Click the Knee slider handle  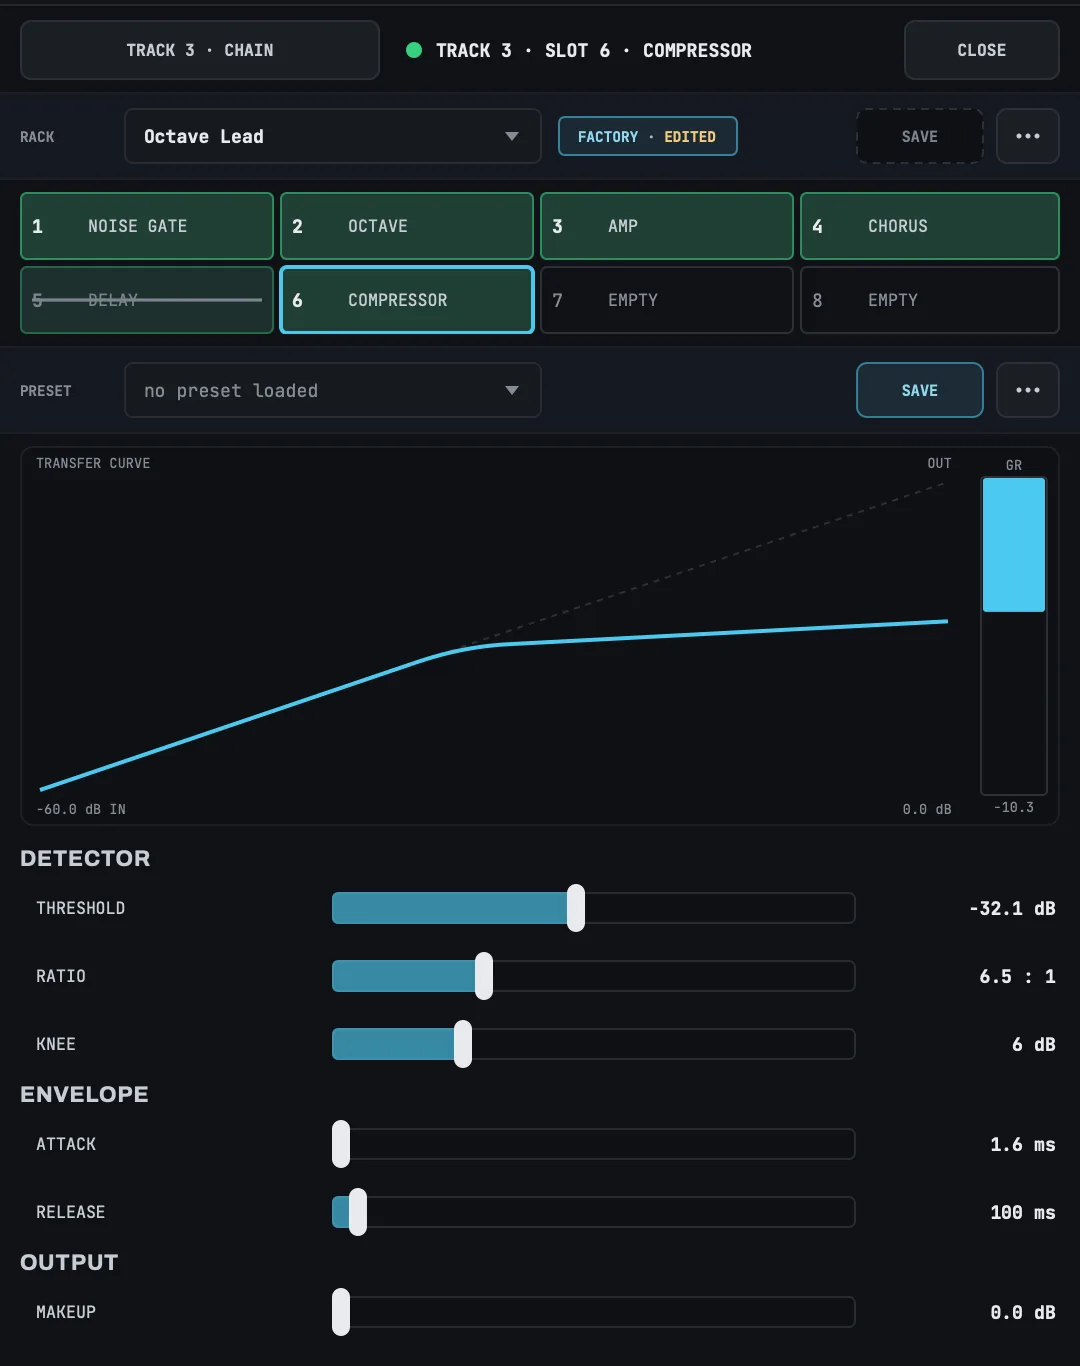pyautogui.click(x=463, y=1044)
